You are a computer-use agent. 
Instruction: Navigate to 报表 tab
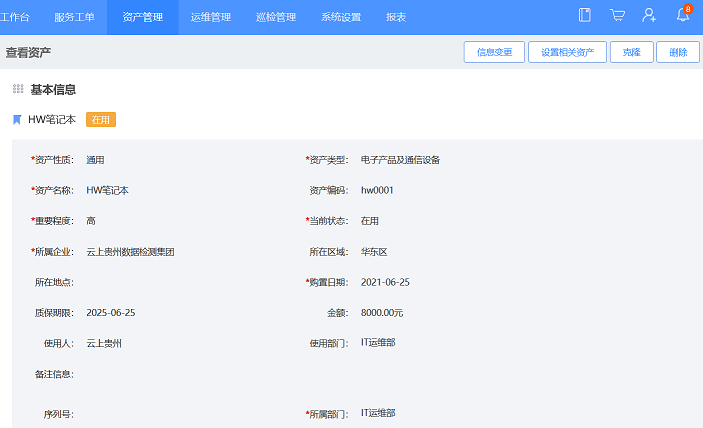(x=396, y=17)
